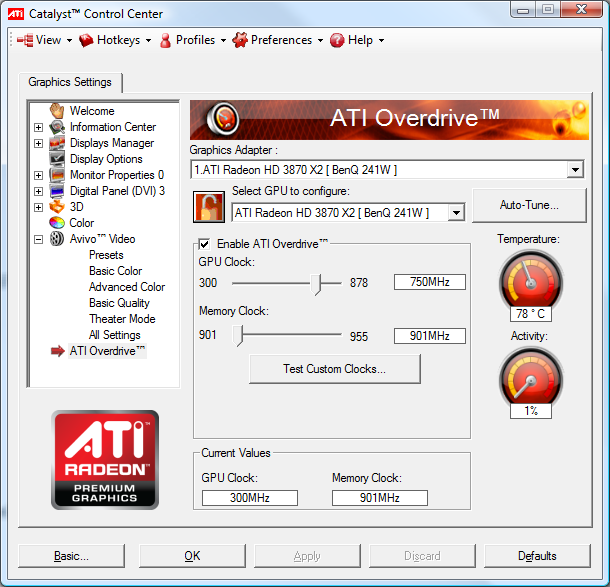Select Basic Color in the tree
The height and width of the screenshot is (587, 610).
point(116,271)
